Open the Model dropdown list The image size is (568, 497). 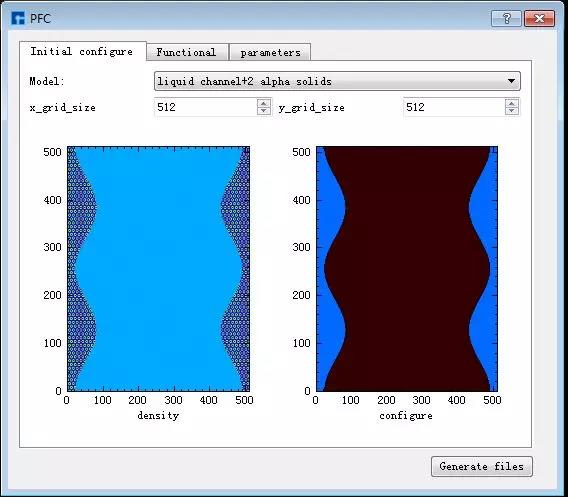tap(337, 81)
